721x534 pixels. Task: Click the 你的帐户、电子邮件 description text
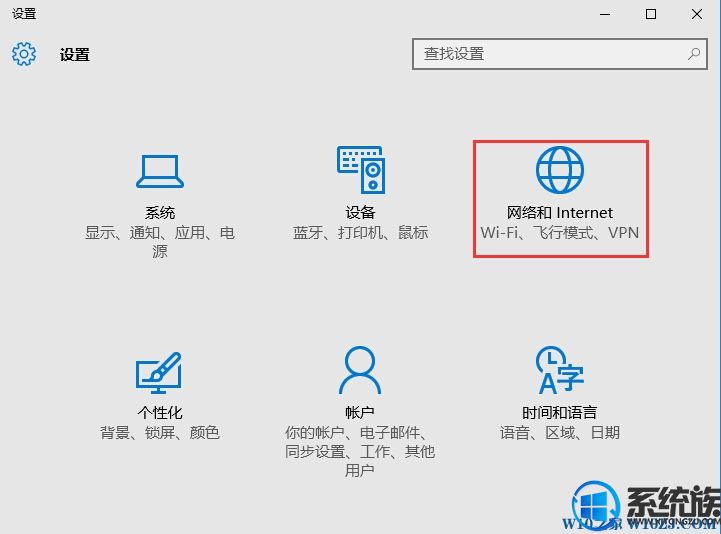(x=360, y=452)
